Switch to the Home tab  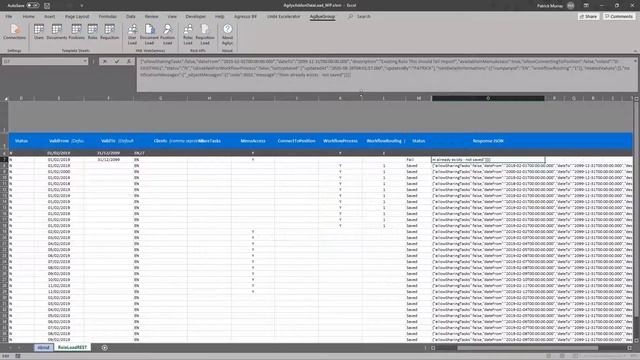(x=29, y=16)
